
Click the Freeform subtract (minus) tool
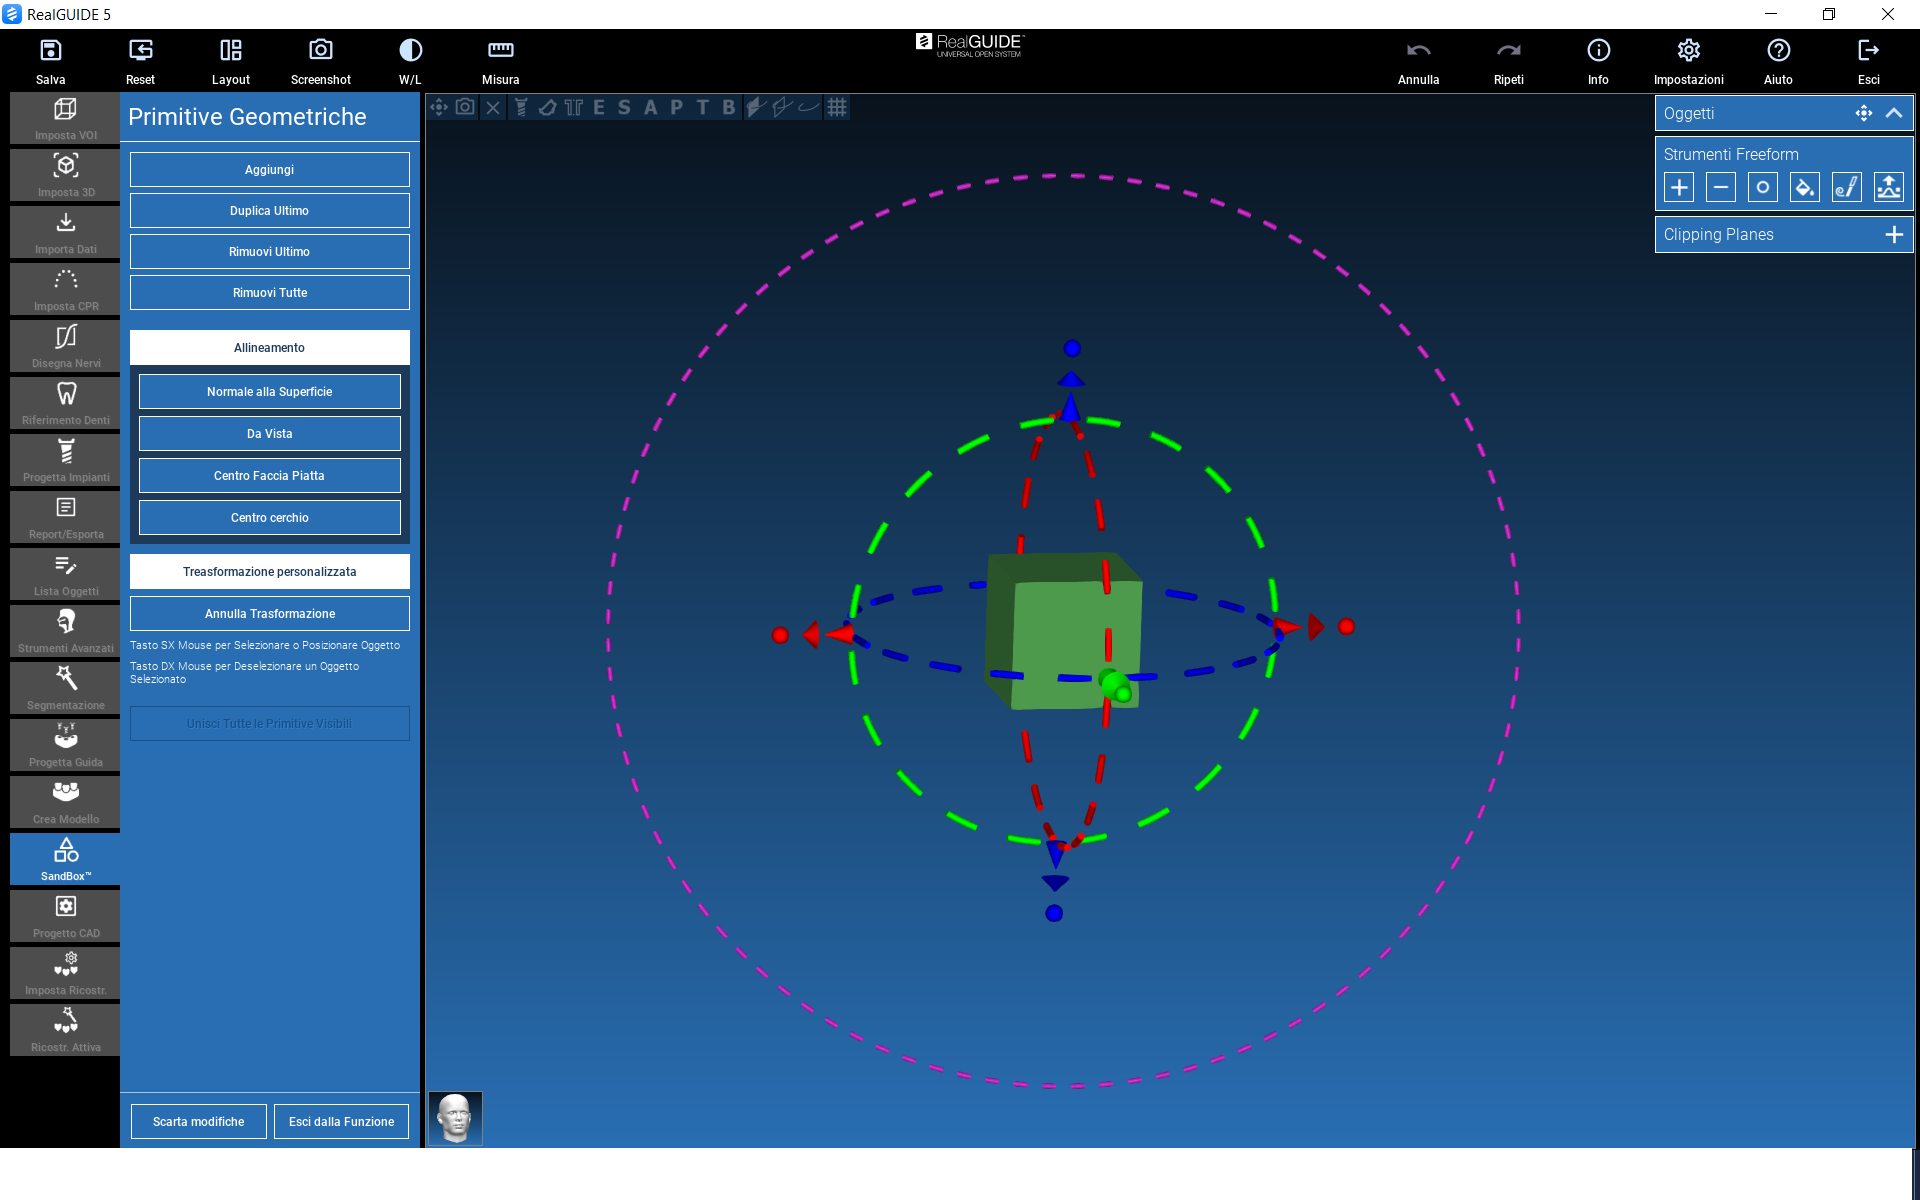[x=1720, y=187]
